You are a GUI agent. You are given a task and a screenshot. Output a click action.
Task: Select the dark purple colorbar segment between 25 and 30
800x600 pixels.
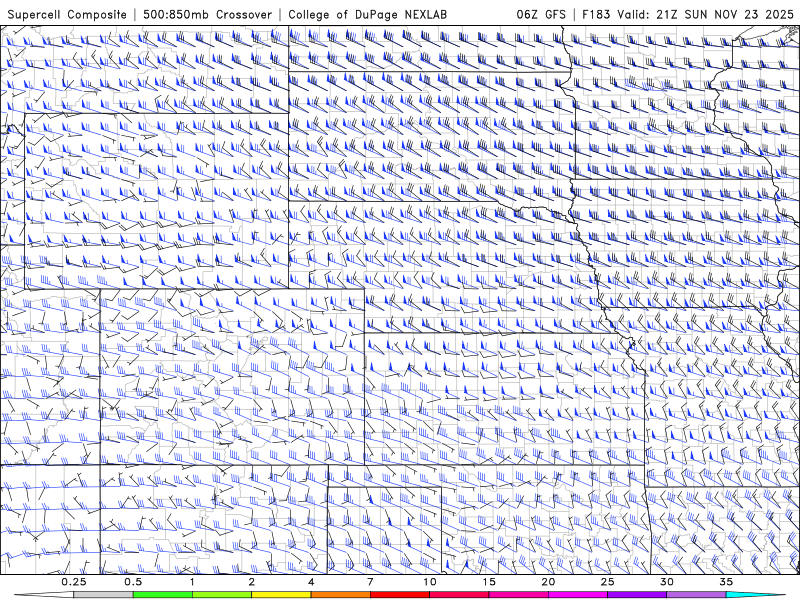(637, 595)
